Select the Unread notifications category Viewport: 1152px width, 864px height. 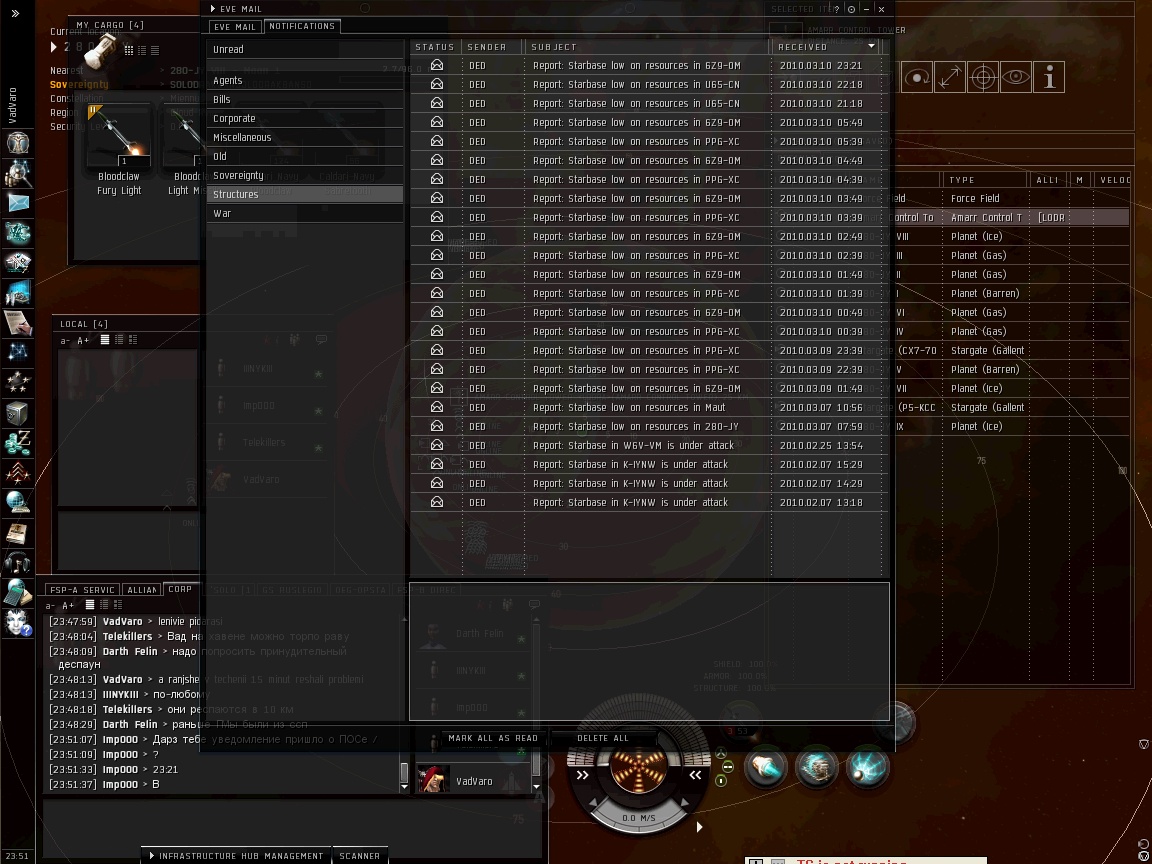click(305, 49)
